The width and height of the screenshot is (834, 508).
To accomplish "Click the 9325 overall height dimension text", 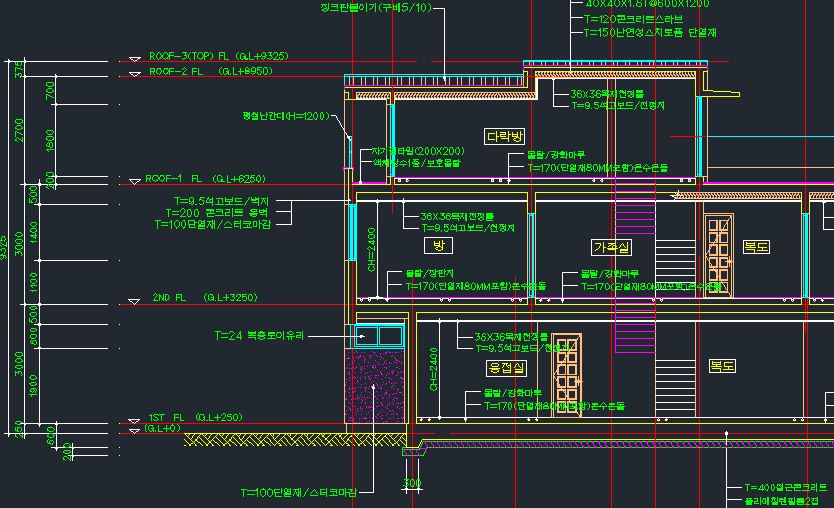I will (4, 242).
